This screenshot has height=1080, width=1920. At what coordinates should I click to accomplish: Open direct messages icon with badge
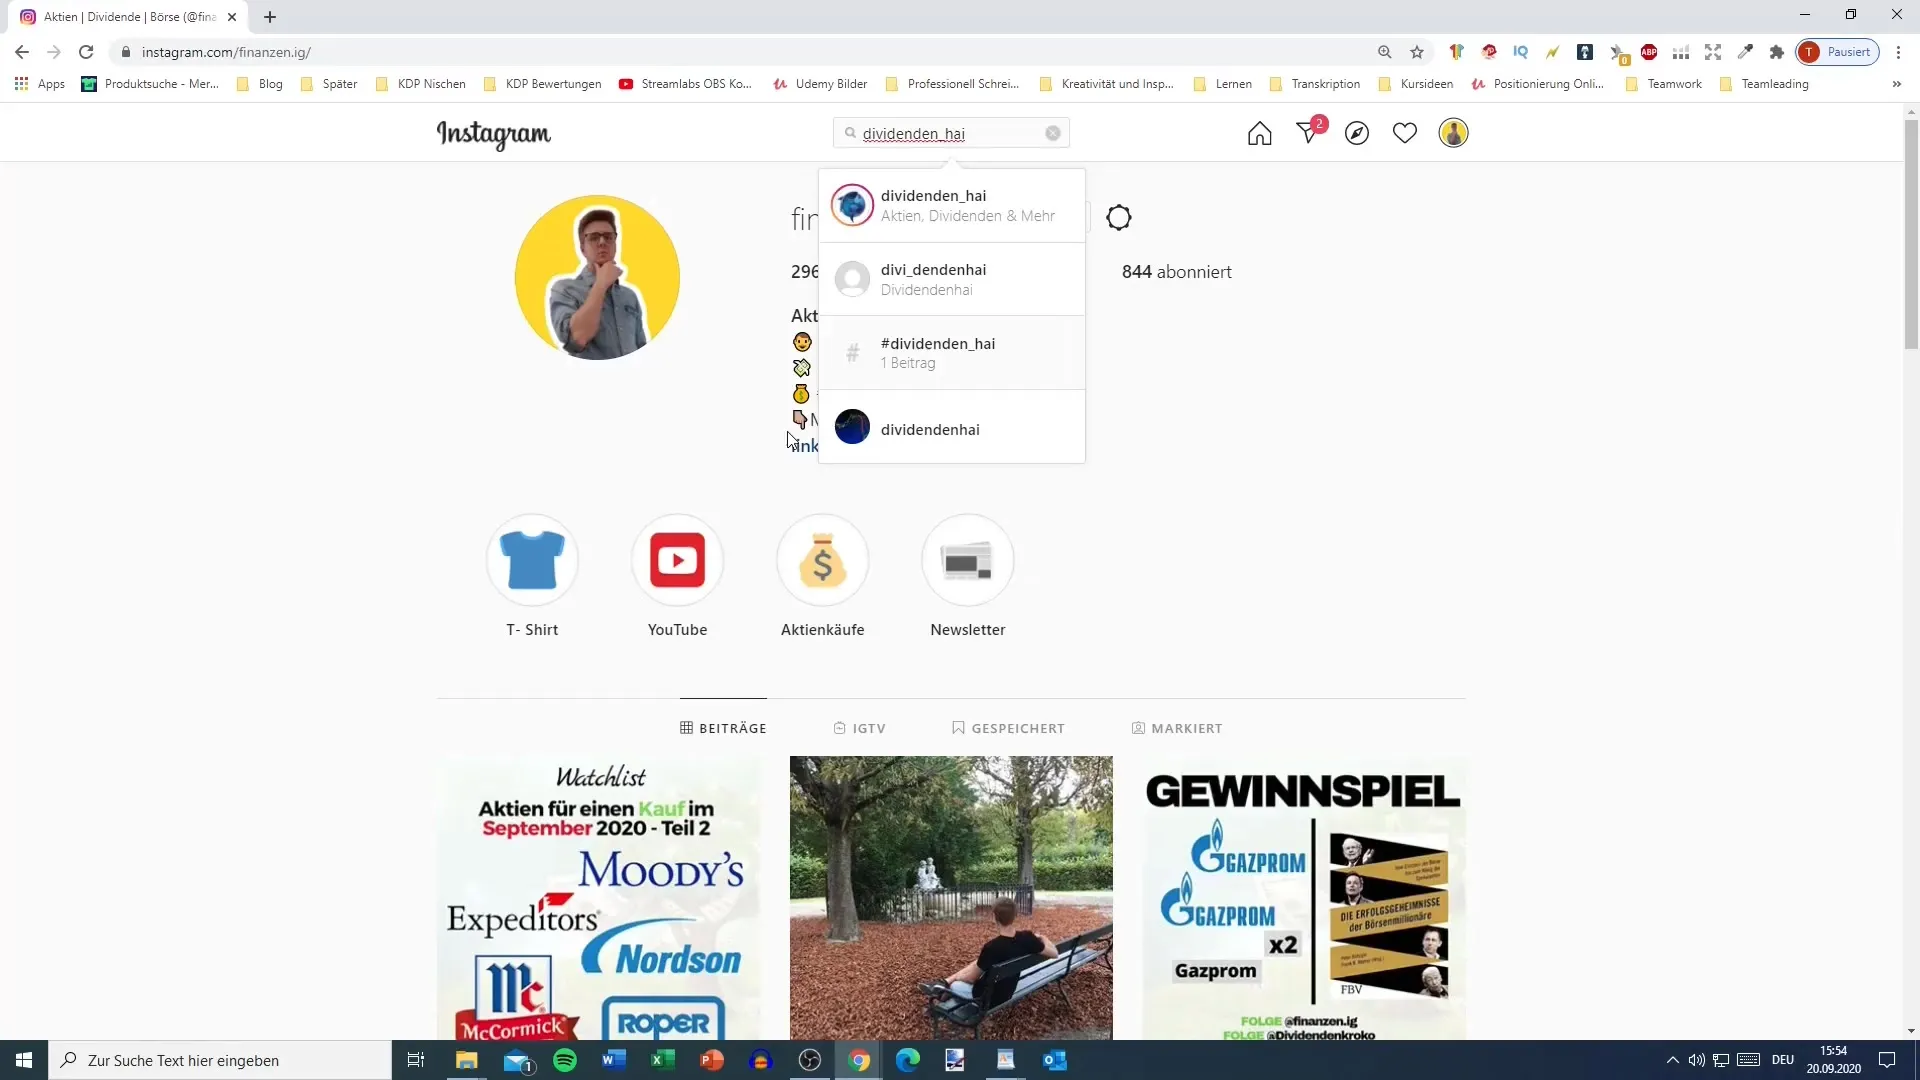(x=1310, y=131)
